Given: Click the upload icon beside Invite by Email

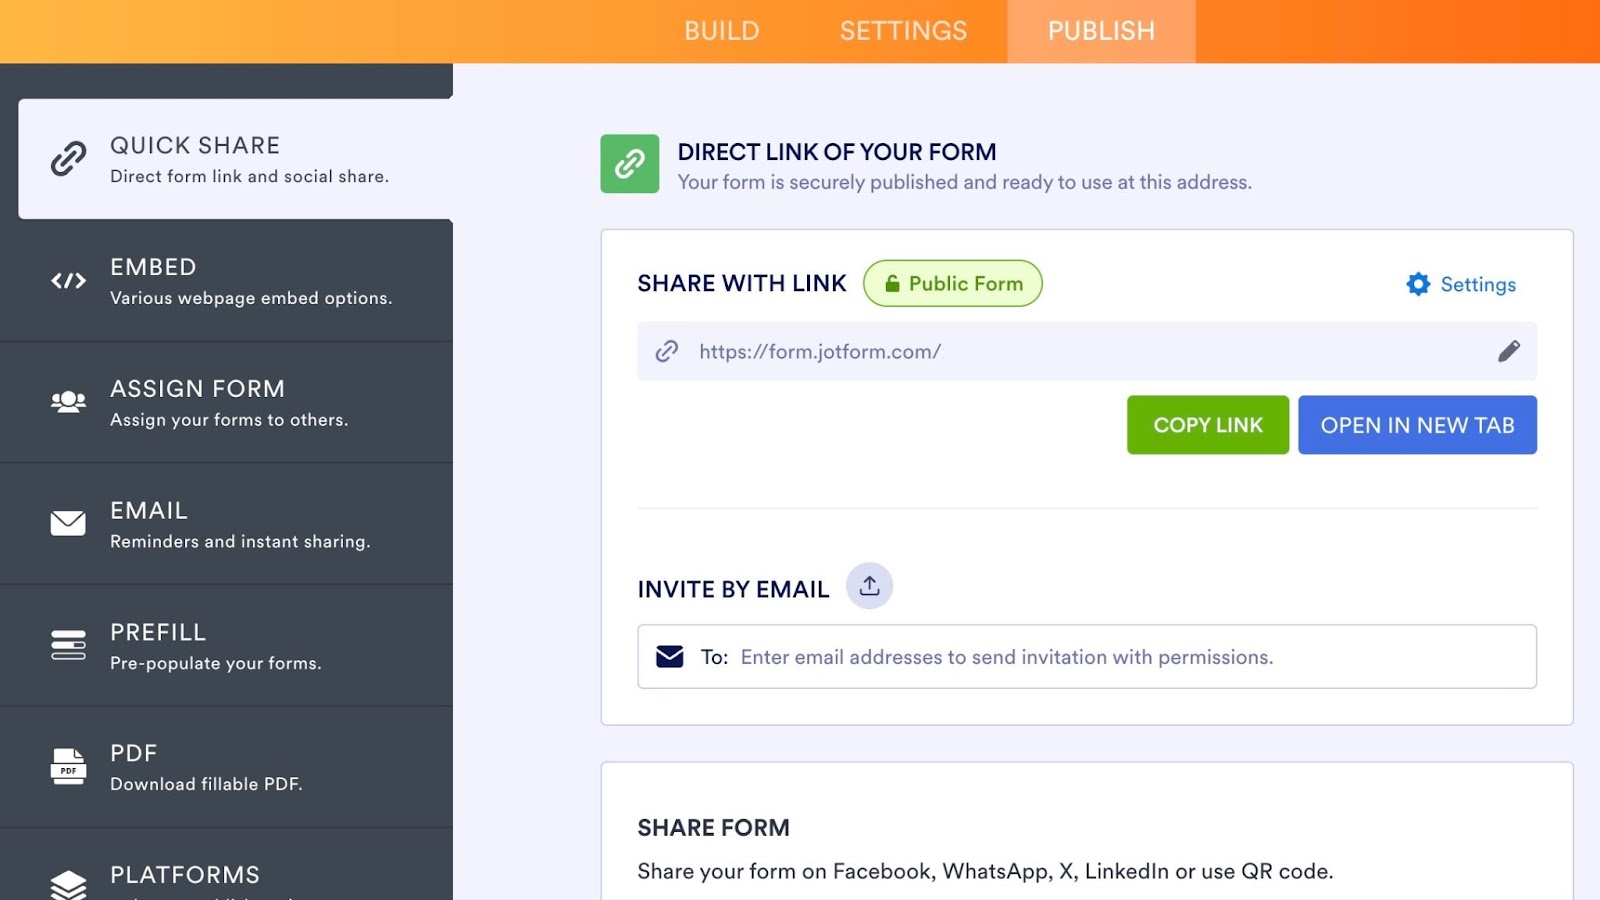Looking at the screenshot, I should coord(869,586).
